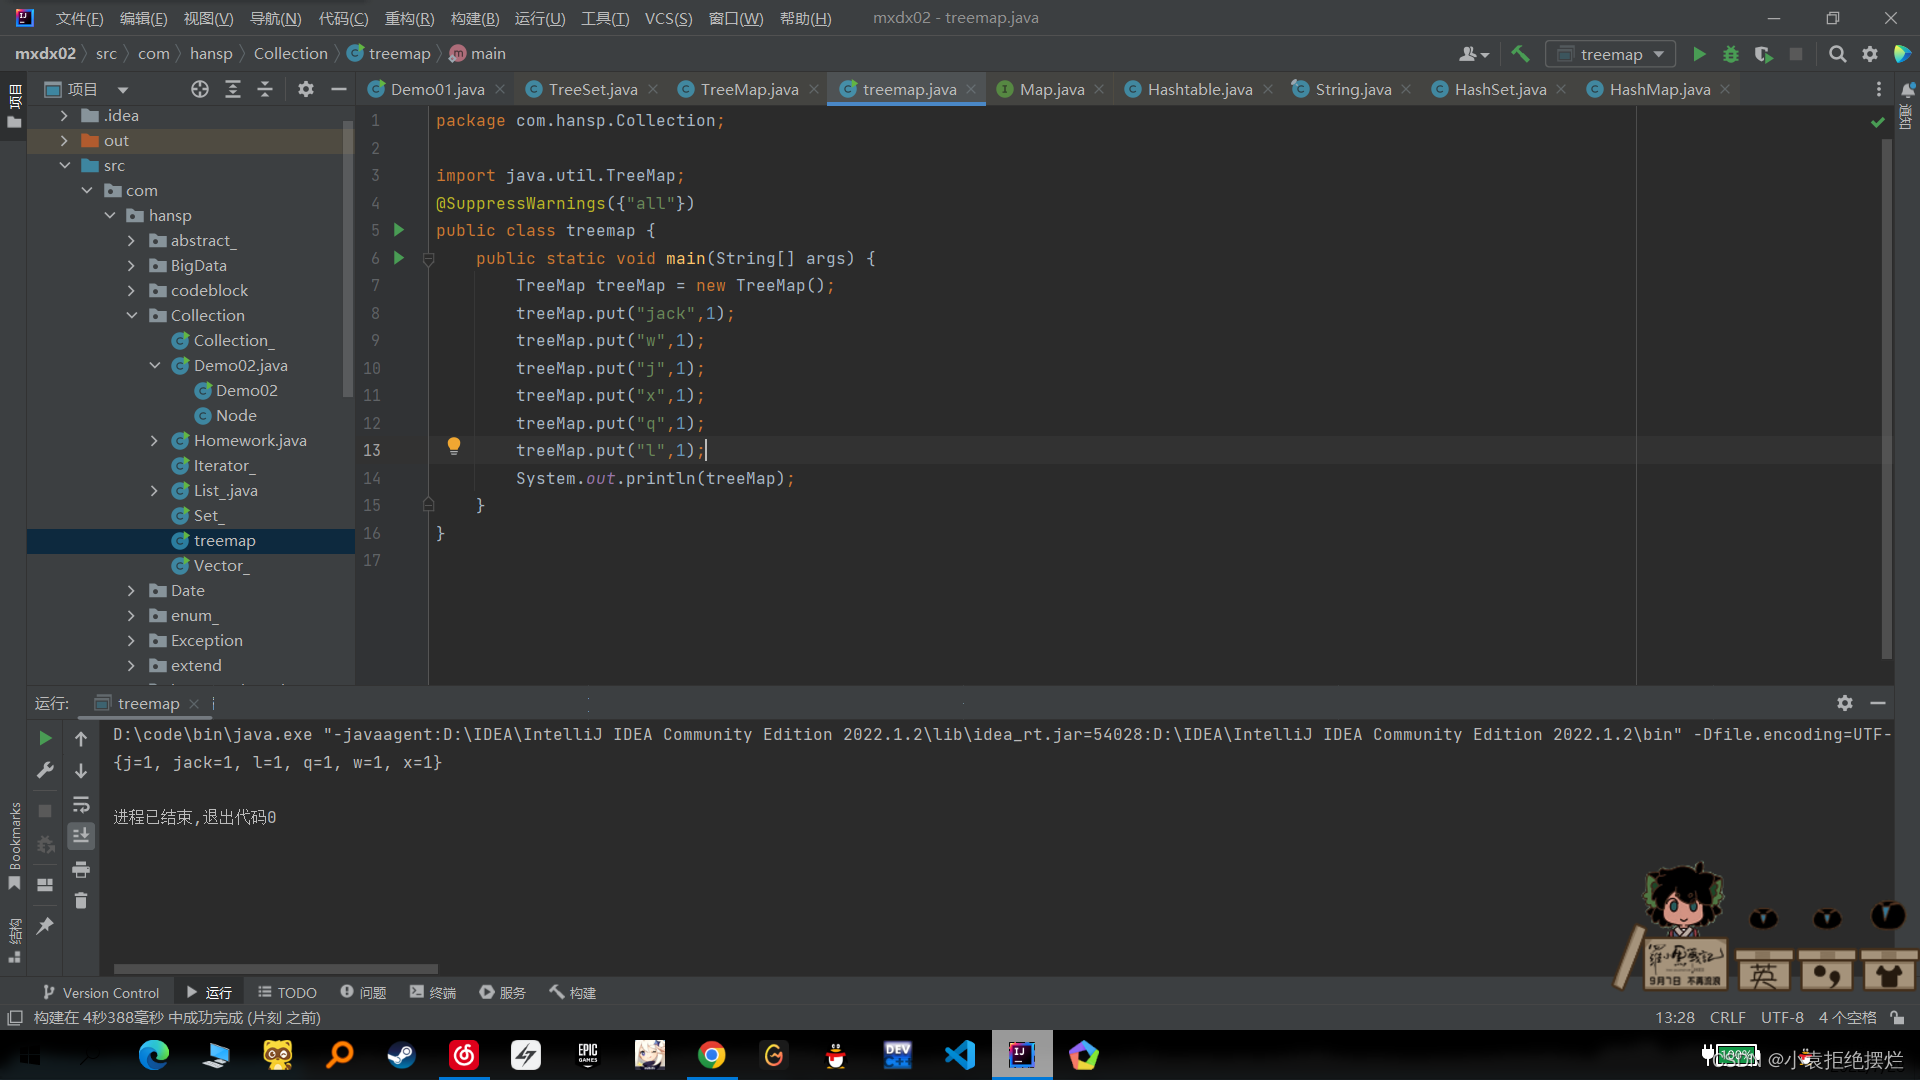Image resolution: width=1920 pixels, height=1080 pixels.
Task: Open the 构建(B) Build menu
Action: (x=474, y=18)
